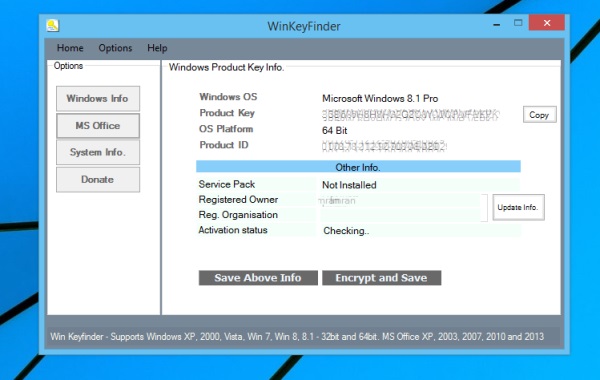Click the Not Installed service pack value
Screen dimensions: 600x380
(349, 185)
